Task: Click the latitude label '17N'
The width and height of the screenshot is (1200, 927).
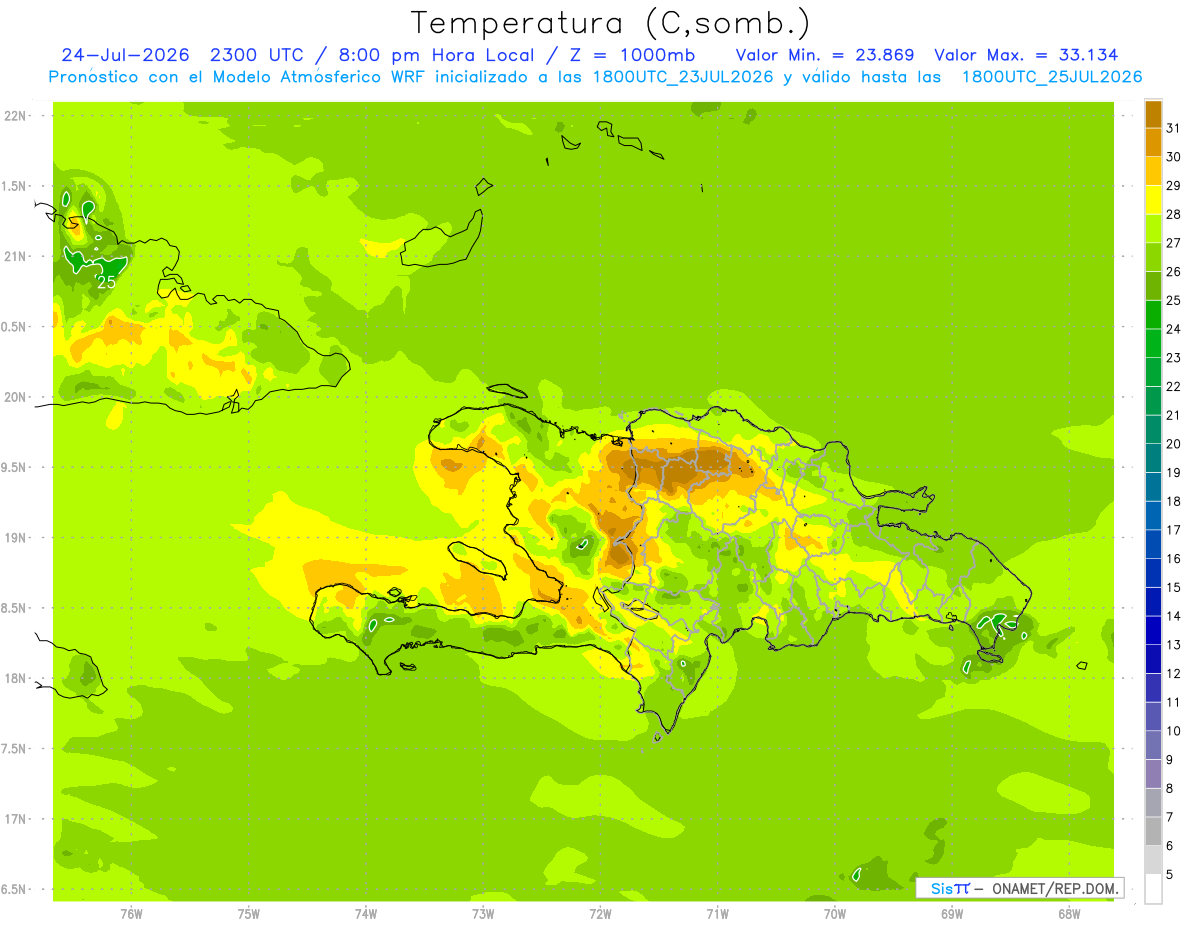Action: 16,819
